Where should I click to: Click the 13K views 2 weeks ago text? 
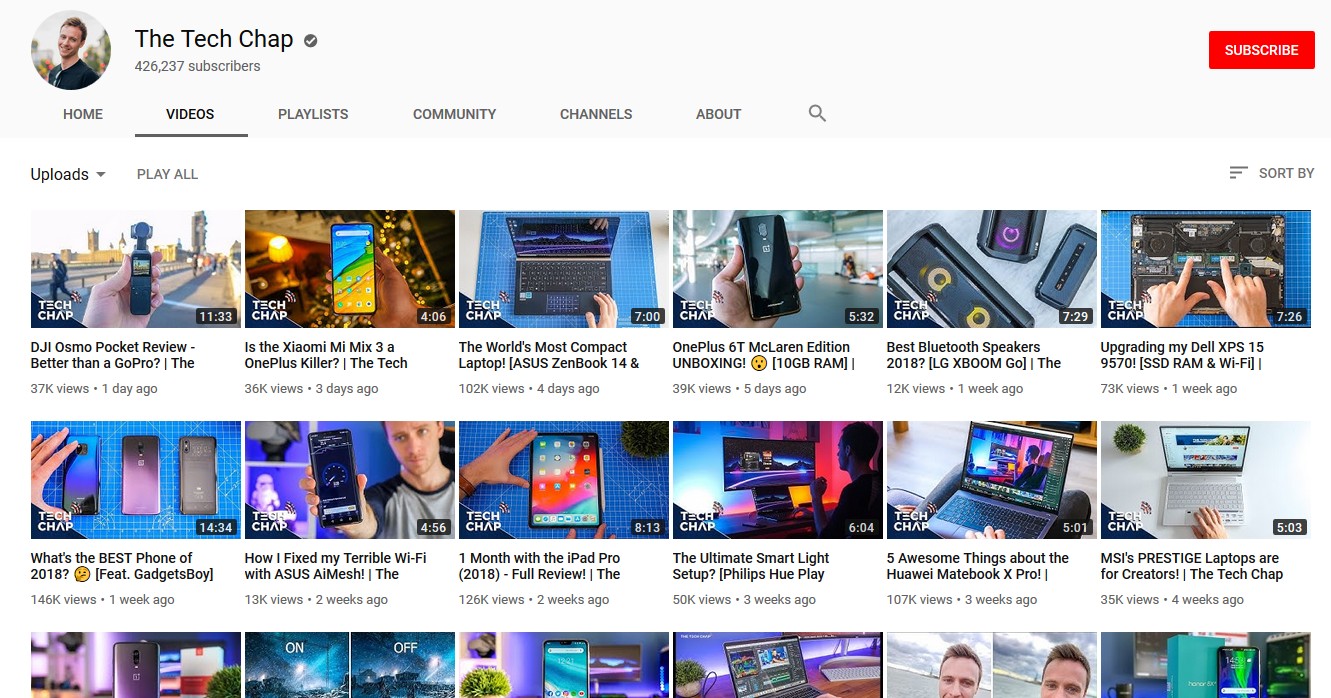(x=316, y=600)
